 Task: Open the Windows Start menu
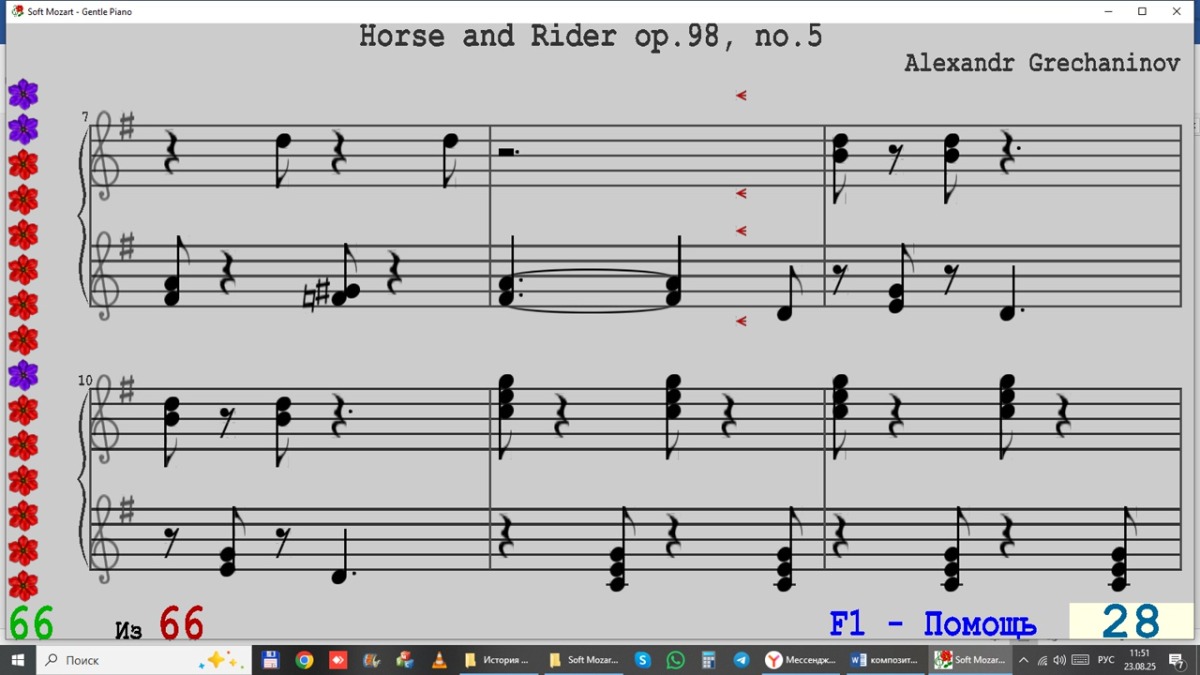[x=17, y=660]
